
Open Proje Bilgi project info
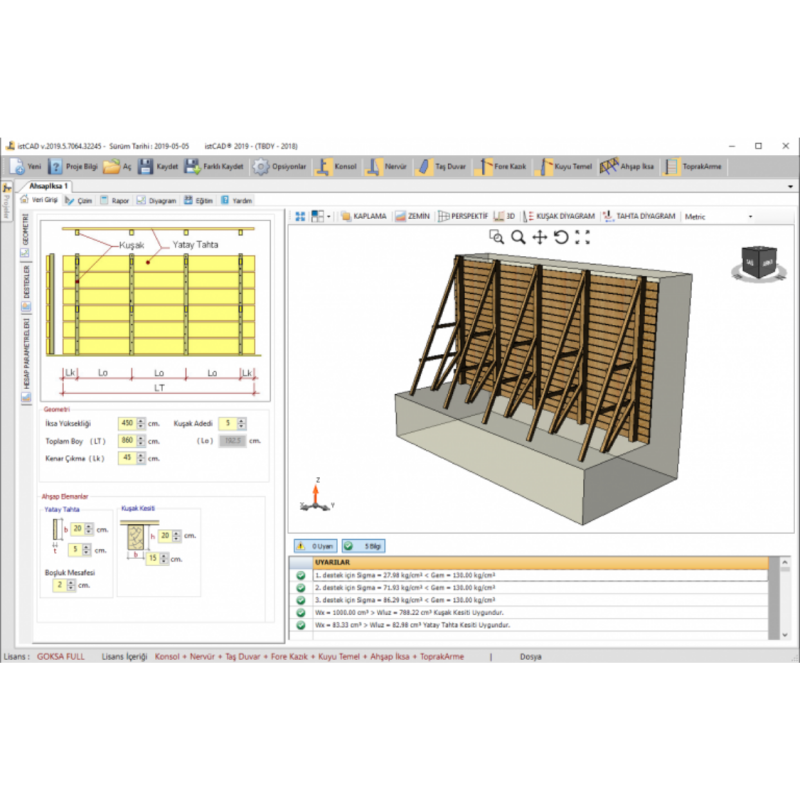coord(73,166)
